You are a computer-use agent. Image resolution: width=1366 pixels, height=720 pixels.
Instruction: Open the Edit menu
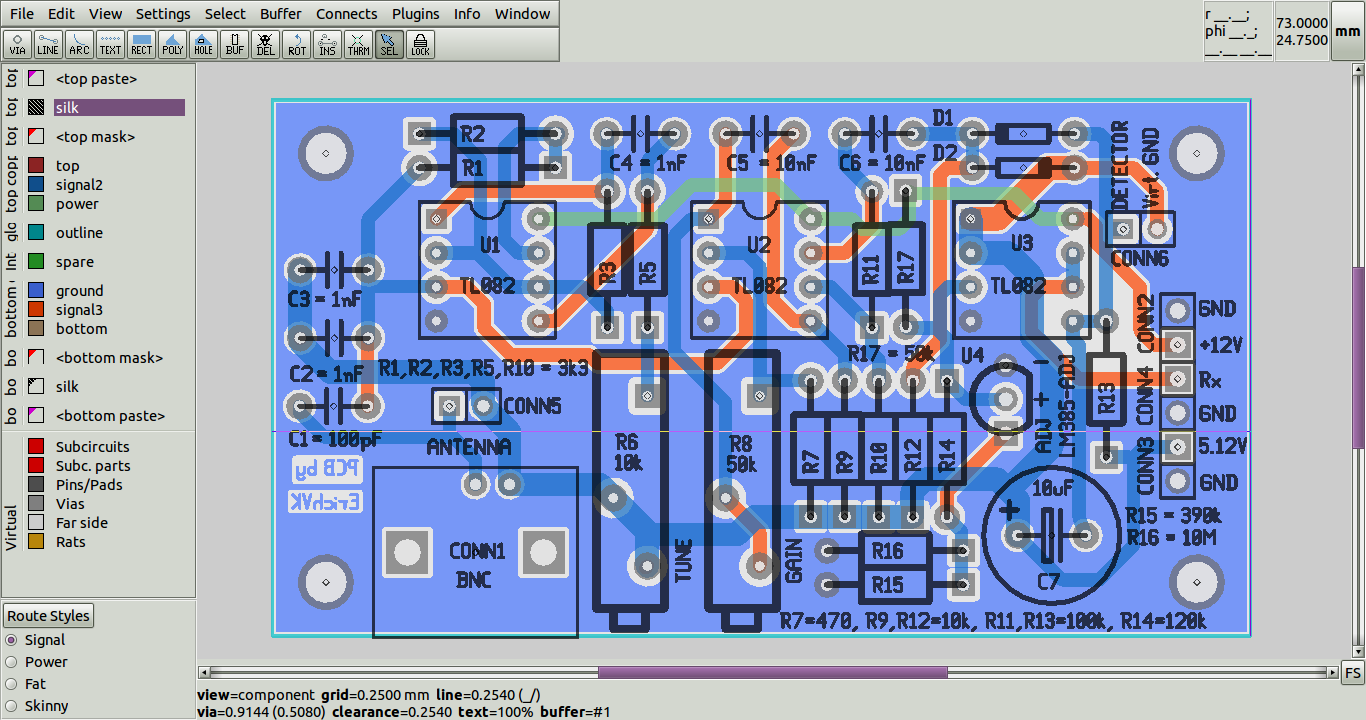[61, 14]
